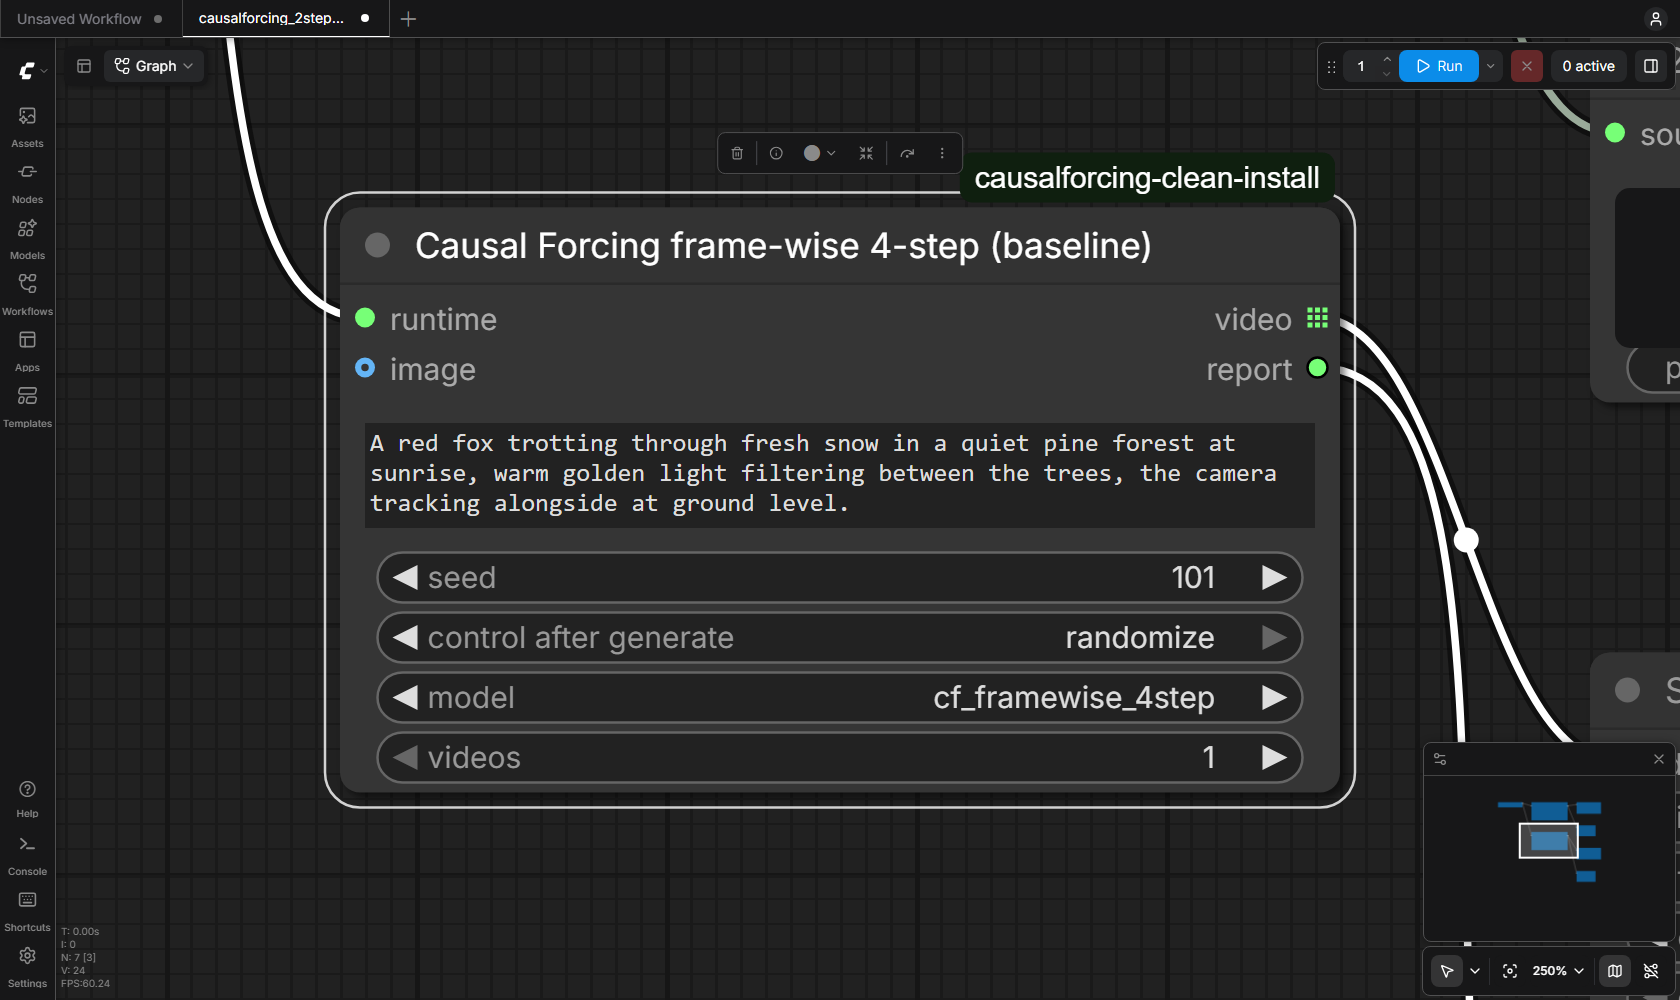Grab the run toolbar drag handle
This screenshot has width=1680, height=1000.
pyautogui.click(x=1331, y=67)
